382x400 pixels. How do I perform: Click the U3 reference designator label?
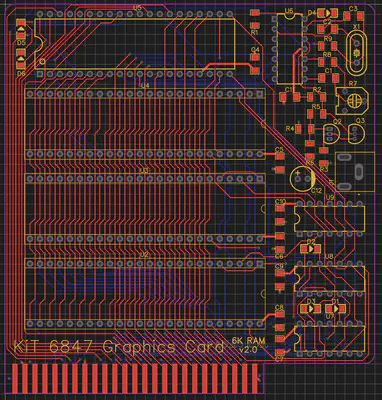tap(144, 171)
